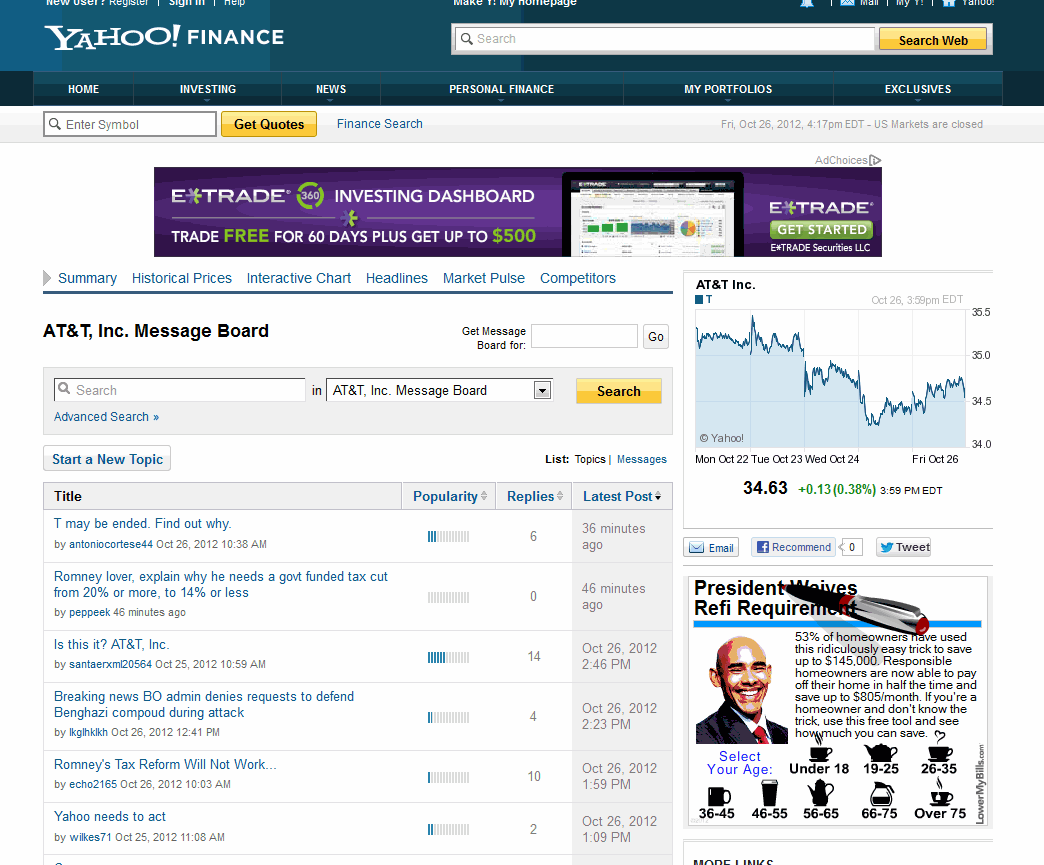Click the Enter Symbol input field

tap(130, 124)
